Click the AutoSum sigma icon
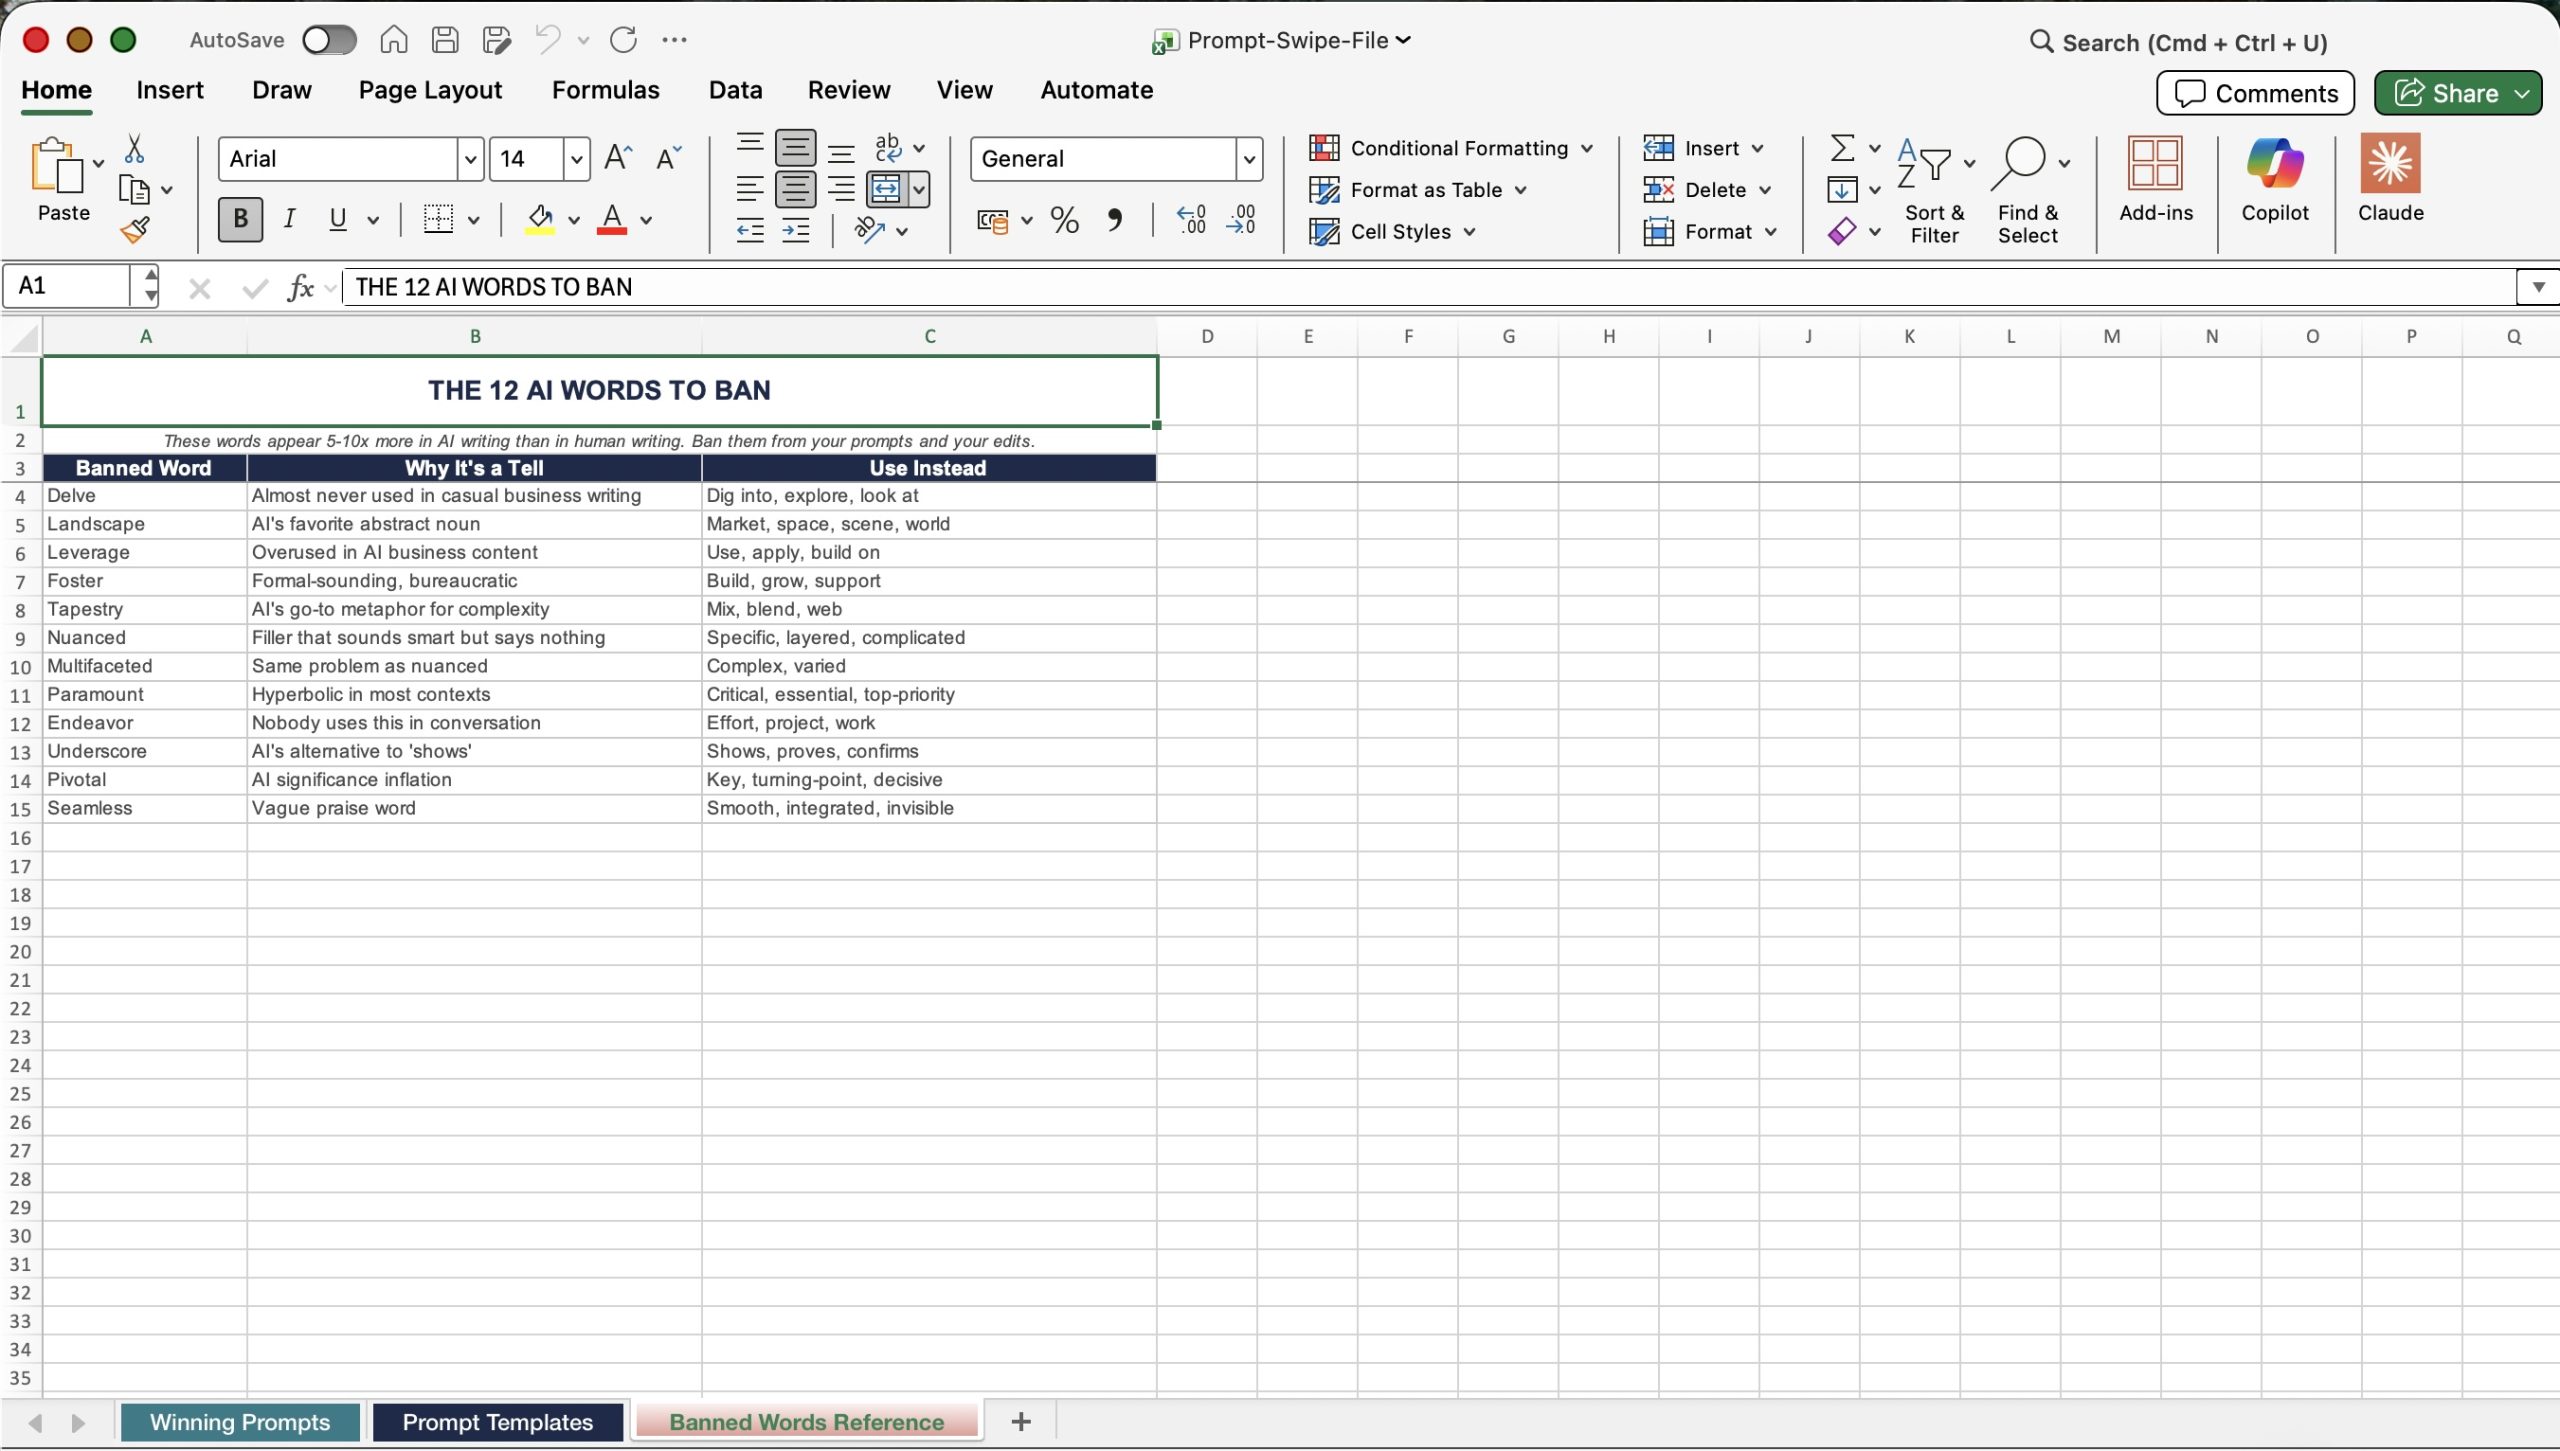This screenshot has width=2560, height=1451. point(1842,148)
